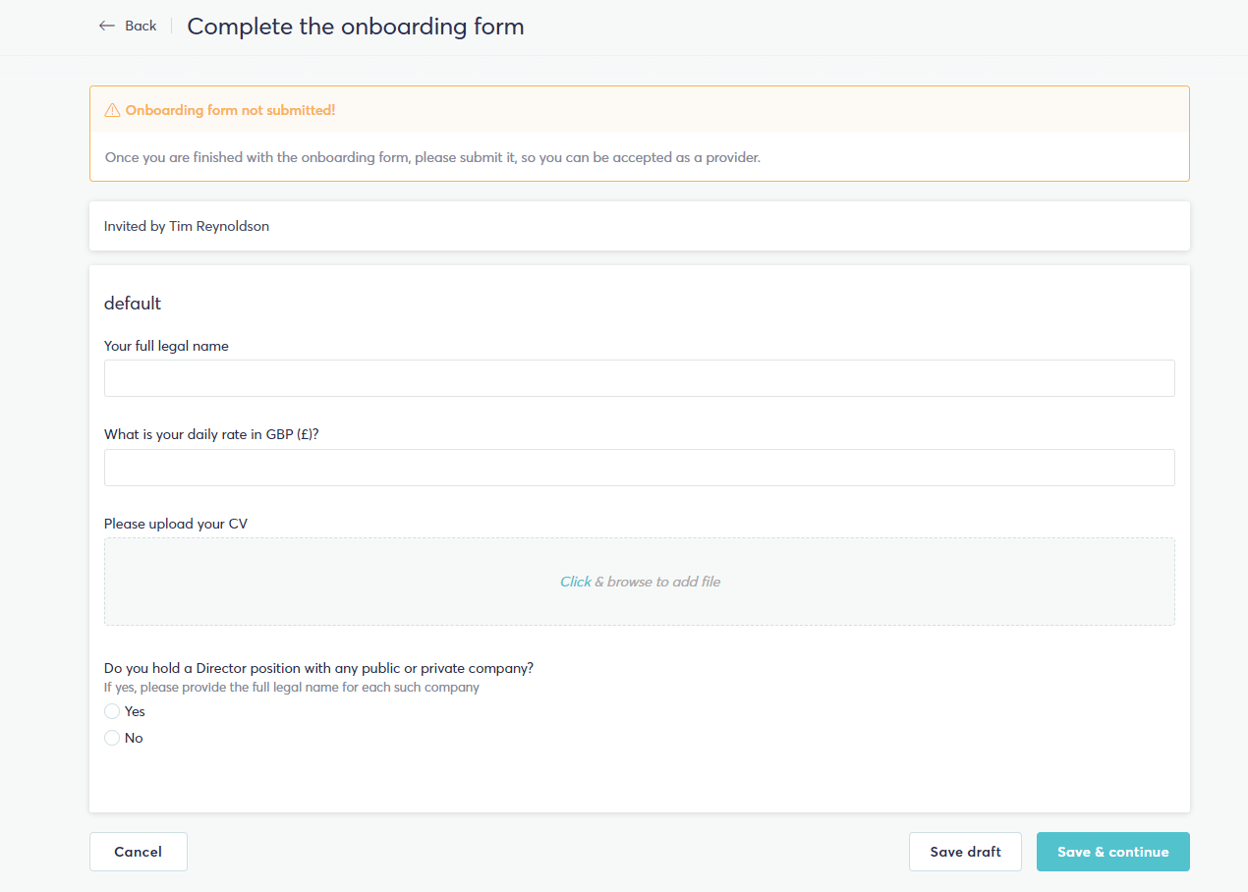Click the 'Save draft' button
Screen dimensions: 1248x892
click(964, 851)
